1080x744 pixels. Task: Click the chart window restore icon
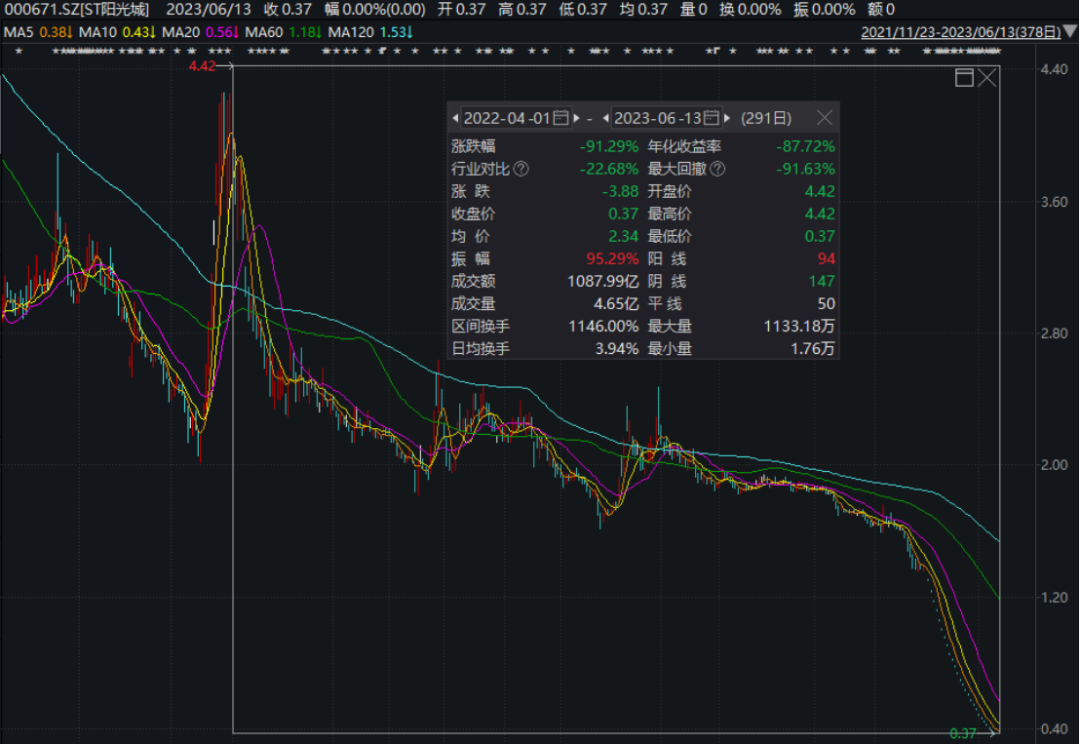965,78
